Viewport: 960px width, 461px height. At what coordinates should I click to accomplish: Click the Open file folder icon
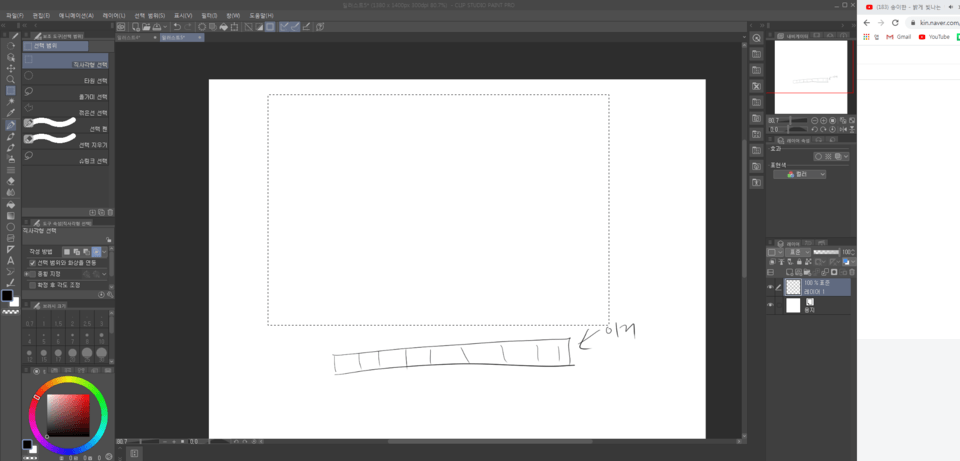[146, 27]
